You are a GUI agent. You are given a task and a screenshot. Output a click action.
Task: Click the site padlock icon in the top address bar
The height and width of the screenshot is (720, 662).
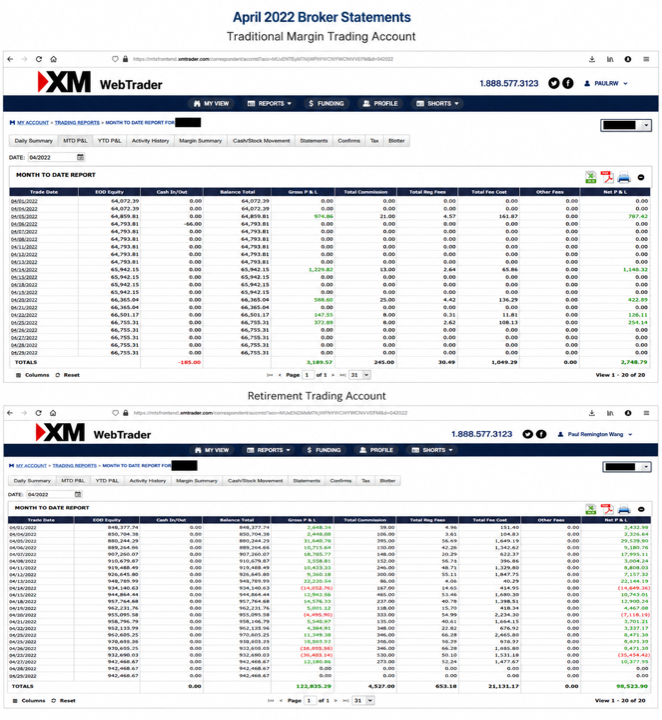point(125,59)
